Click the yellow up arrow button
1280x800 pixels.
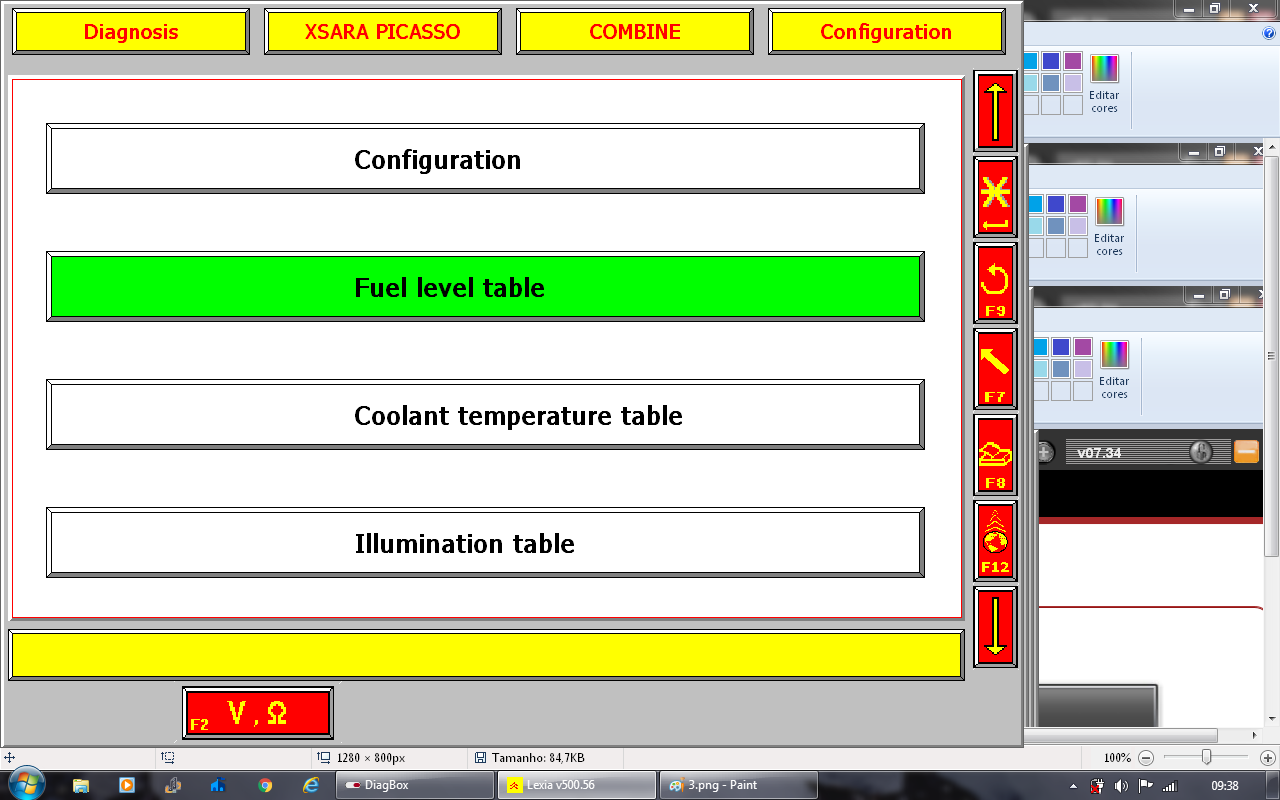[x=995, y=111]
